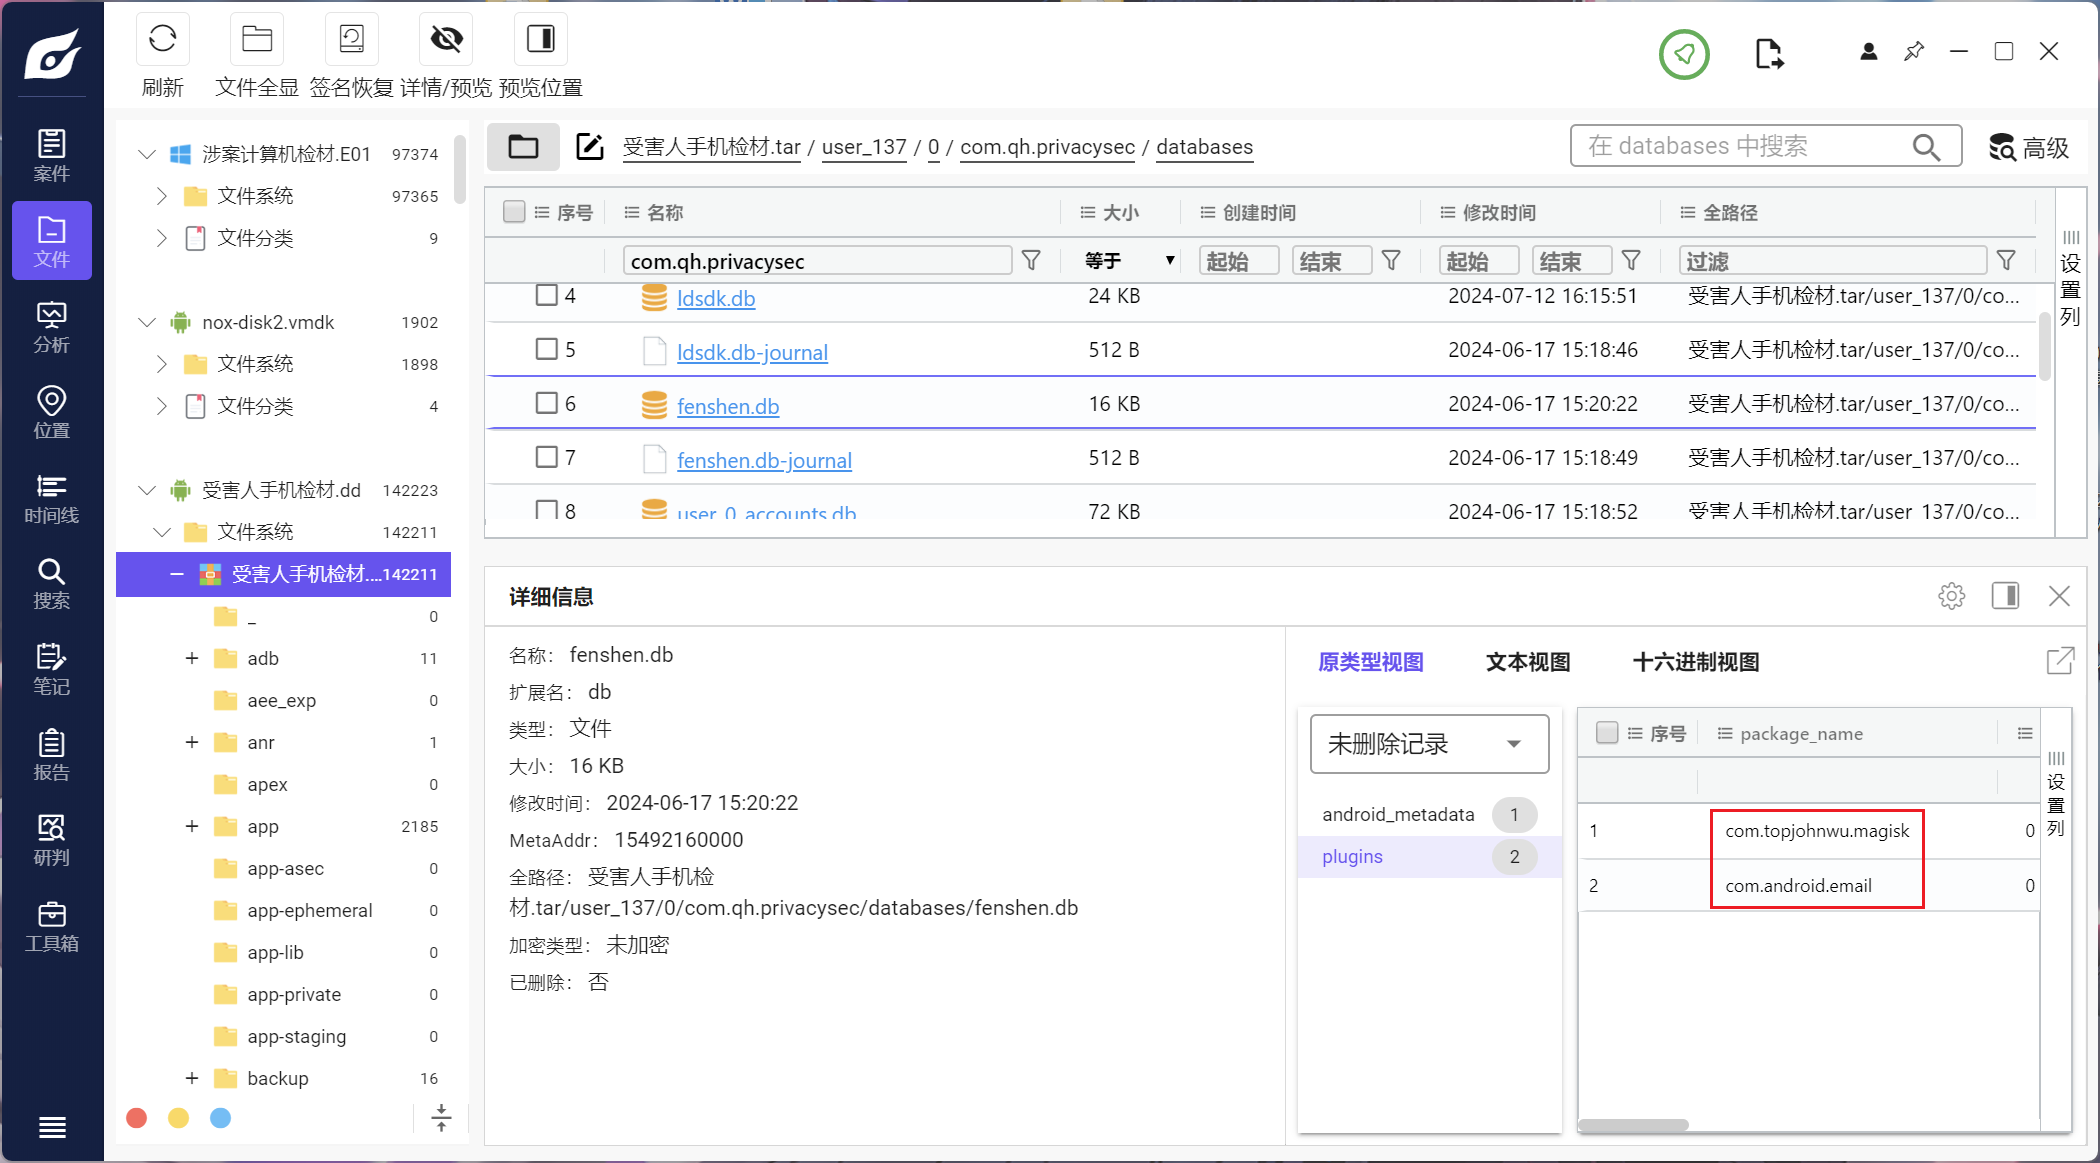This screenshot has width=2100, height=1163.
Task: Click the edit path pencil icon
Action: tap(590, 147)
